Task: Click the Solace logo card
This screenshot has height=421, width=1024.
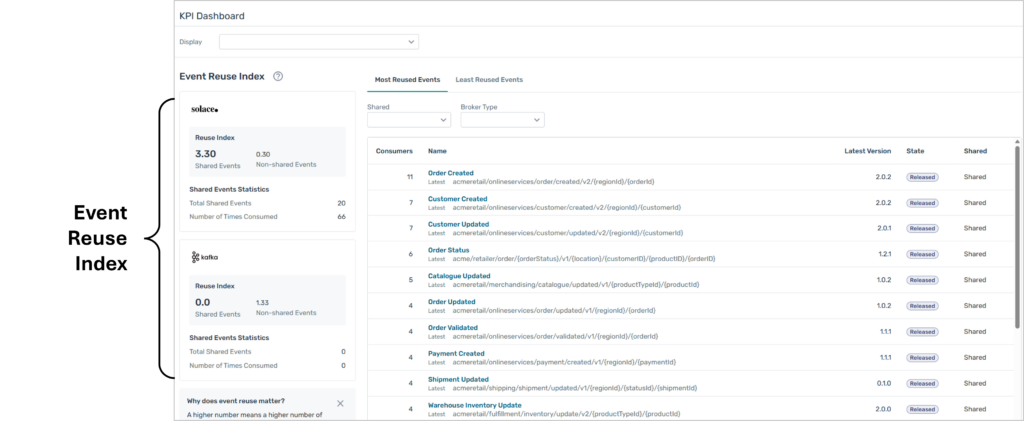Action: point(204,109)
